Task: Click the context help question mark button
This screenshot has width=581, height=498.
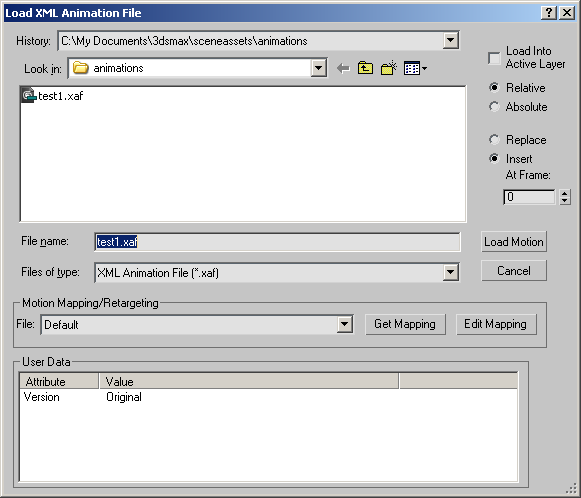Action: (x=549, y=13)
